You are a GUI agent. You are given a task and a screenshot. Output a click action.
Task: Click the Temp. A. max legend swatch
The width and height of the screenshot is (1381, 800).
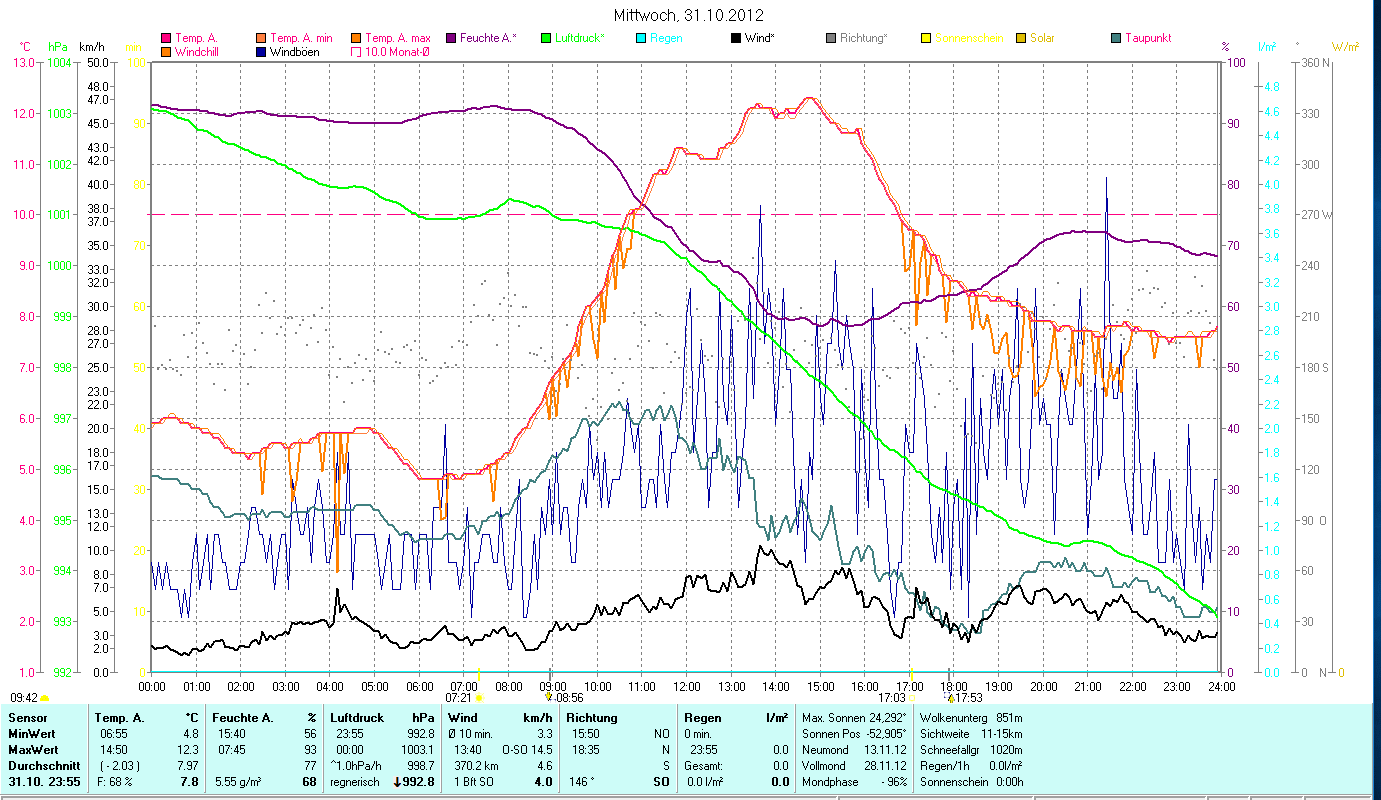click(355, 38)
